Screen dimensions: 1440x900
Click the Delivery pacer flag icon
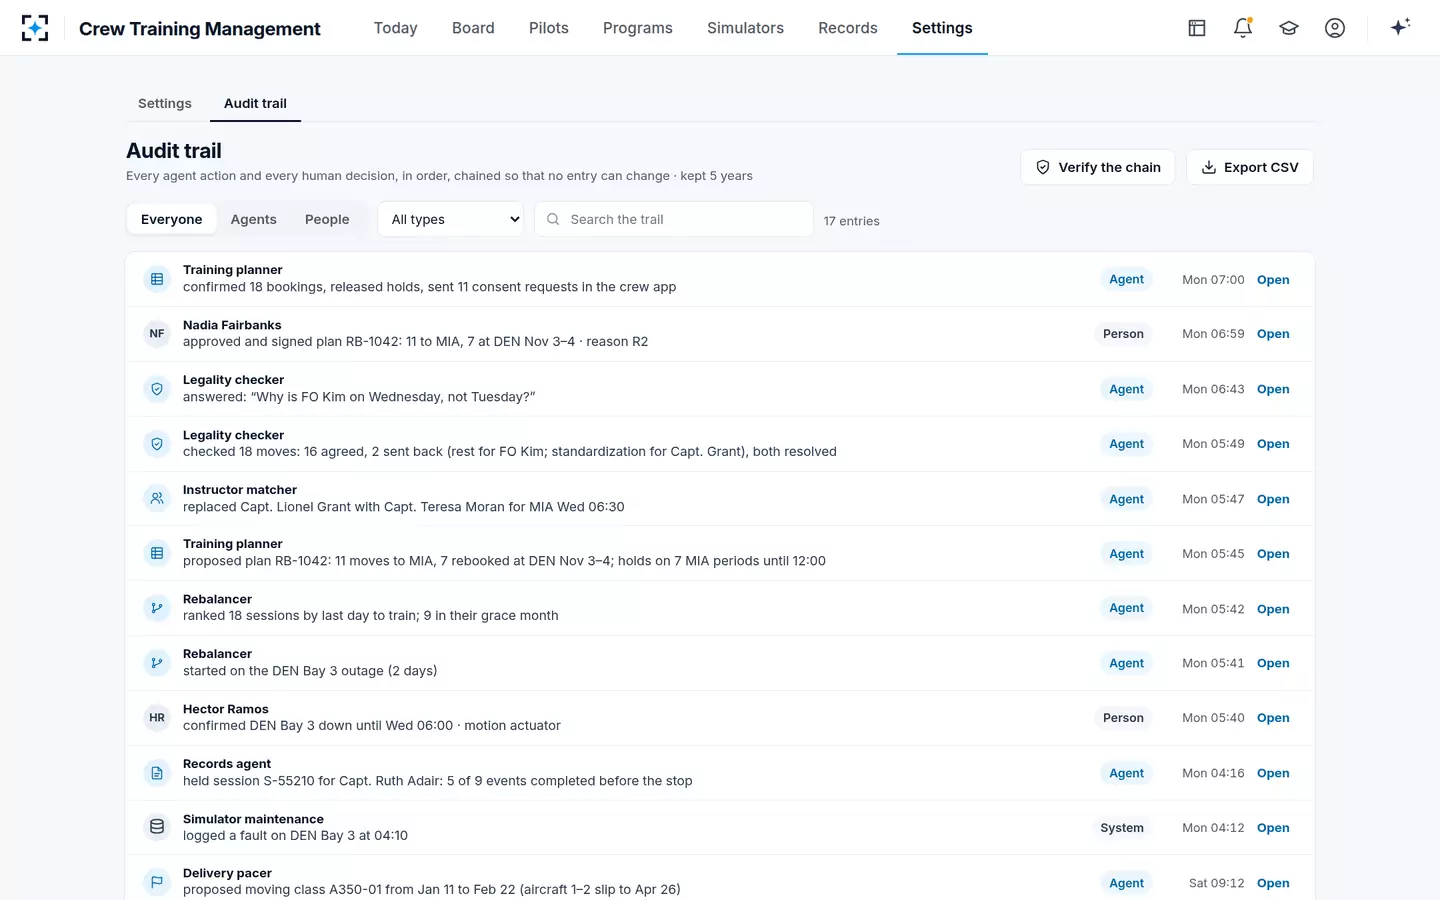(157, 882)
